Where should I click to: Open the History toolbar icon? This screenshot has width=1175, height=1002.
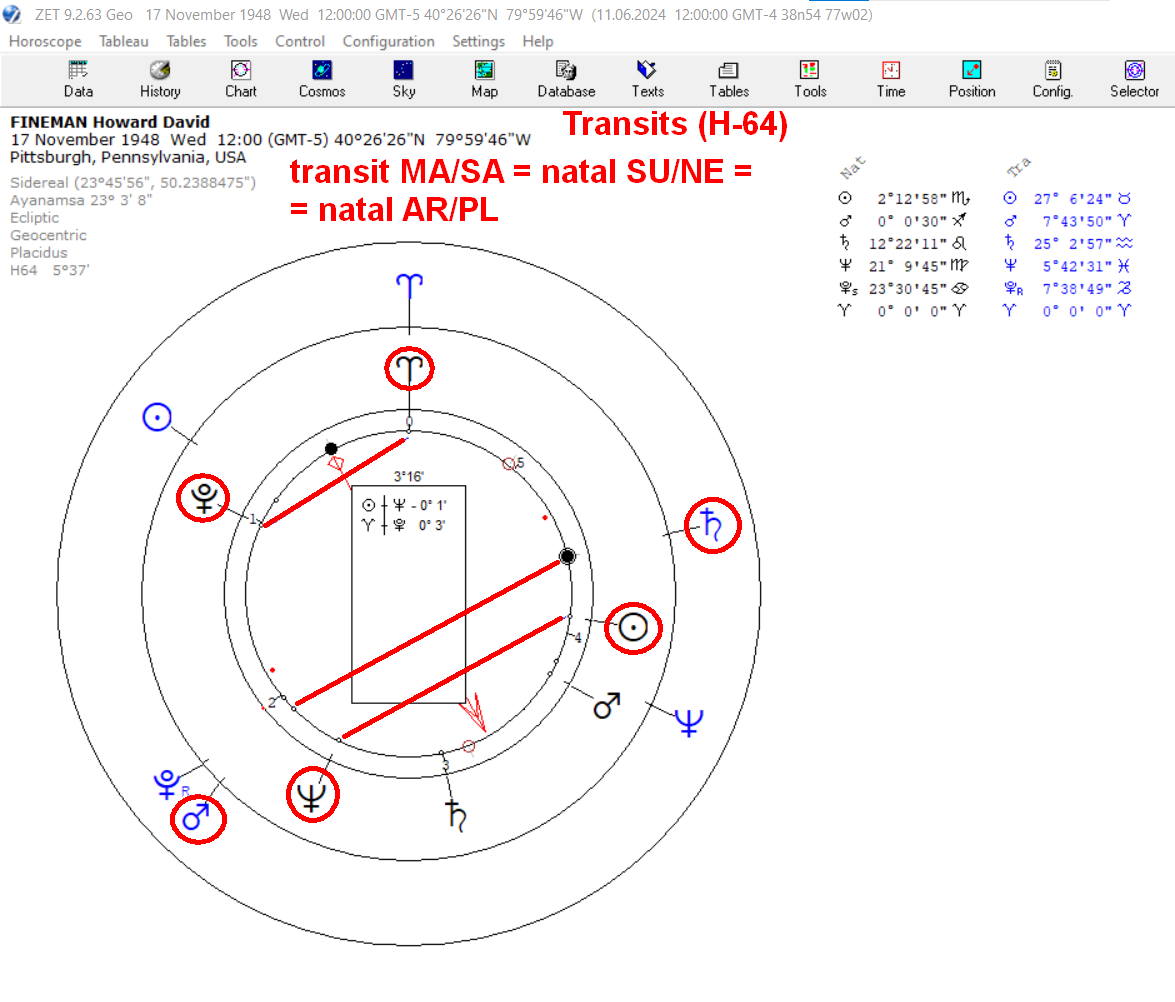160,79
